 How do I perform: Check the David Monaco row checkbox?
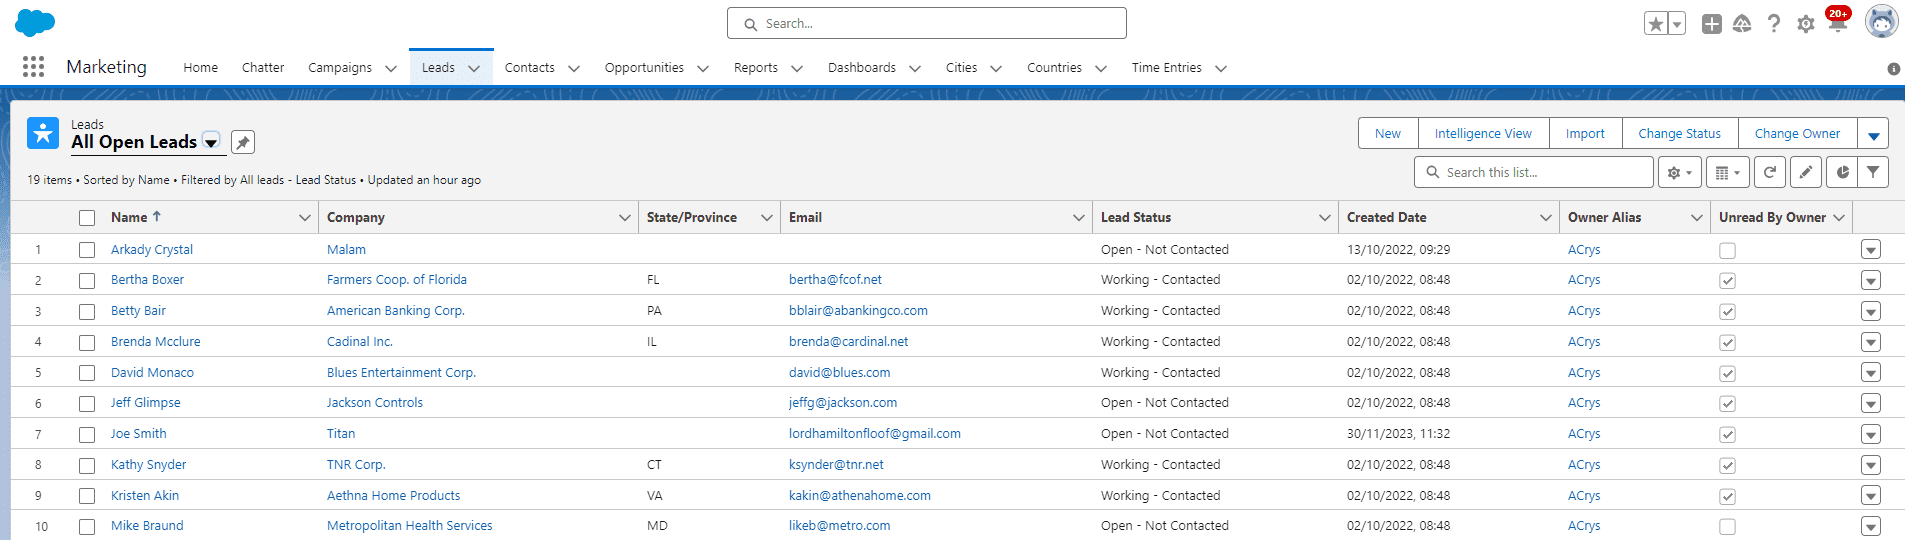(87, 373)
